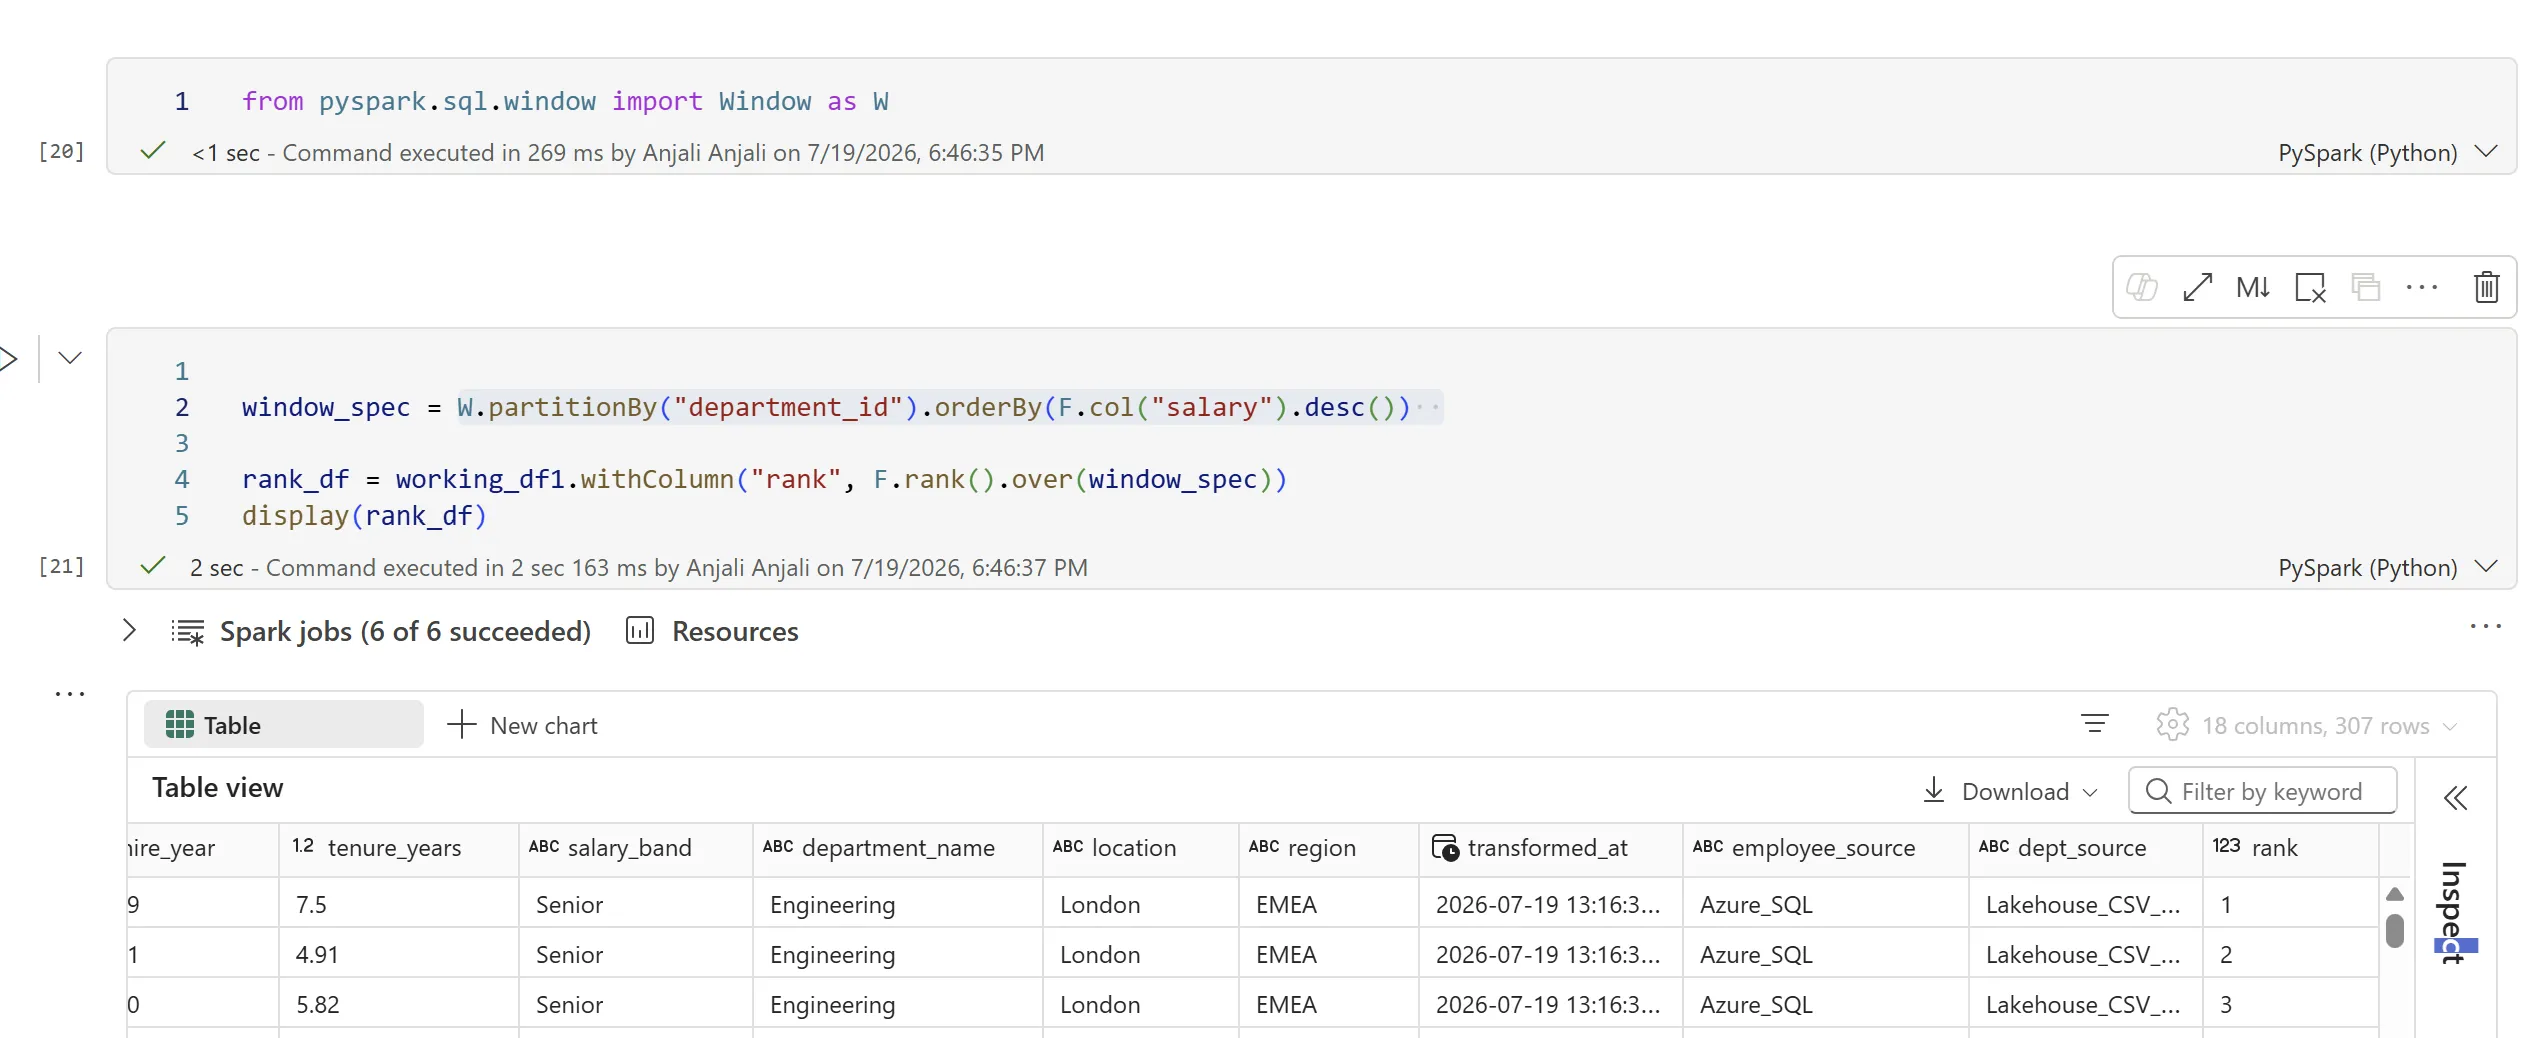Expand the Spark jobs details chevron
Screen dimensions: 2536x1038
coord(129,630)
